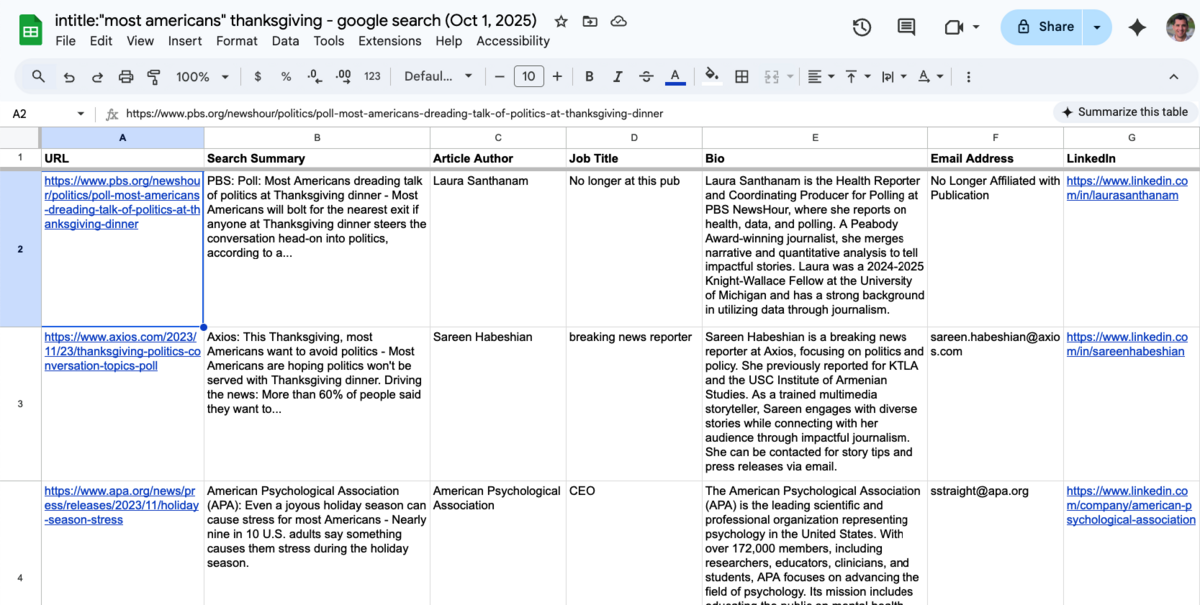Open the comments panel
The height and width of the screenshot is (605, 1200).
pos(906,27)
